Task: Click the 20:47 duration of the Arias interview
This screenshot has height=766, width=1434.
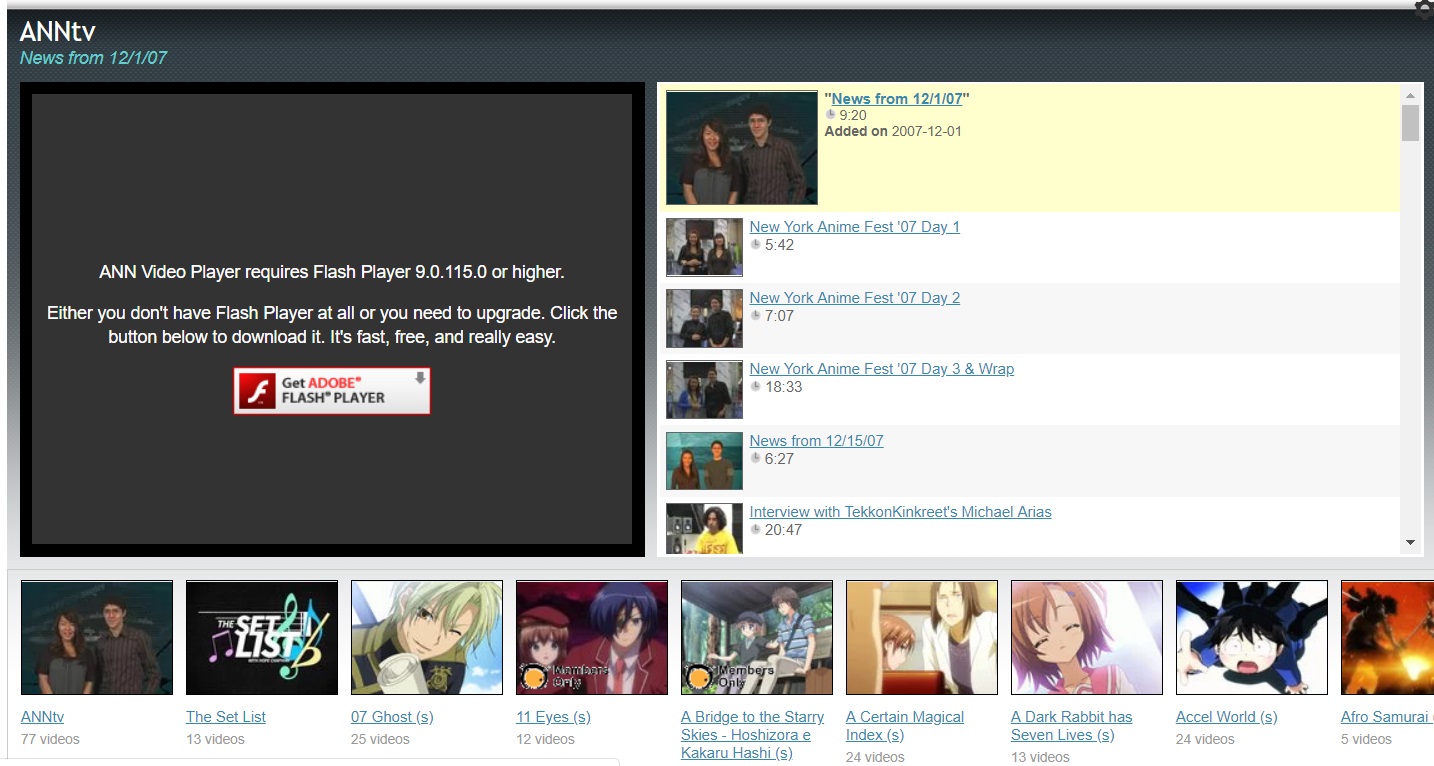Action: point(783,530)
